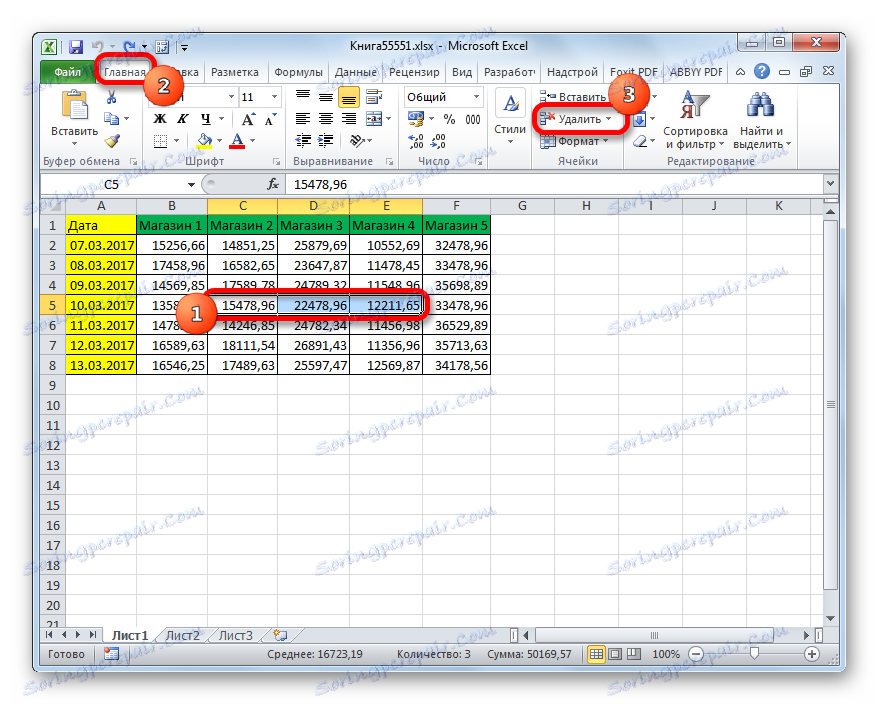This screenshot has height=705, width=879.
Task: Decrease indent icon
Action: 303,141
